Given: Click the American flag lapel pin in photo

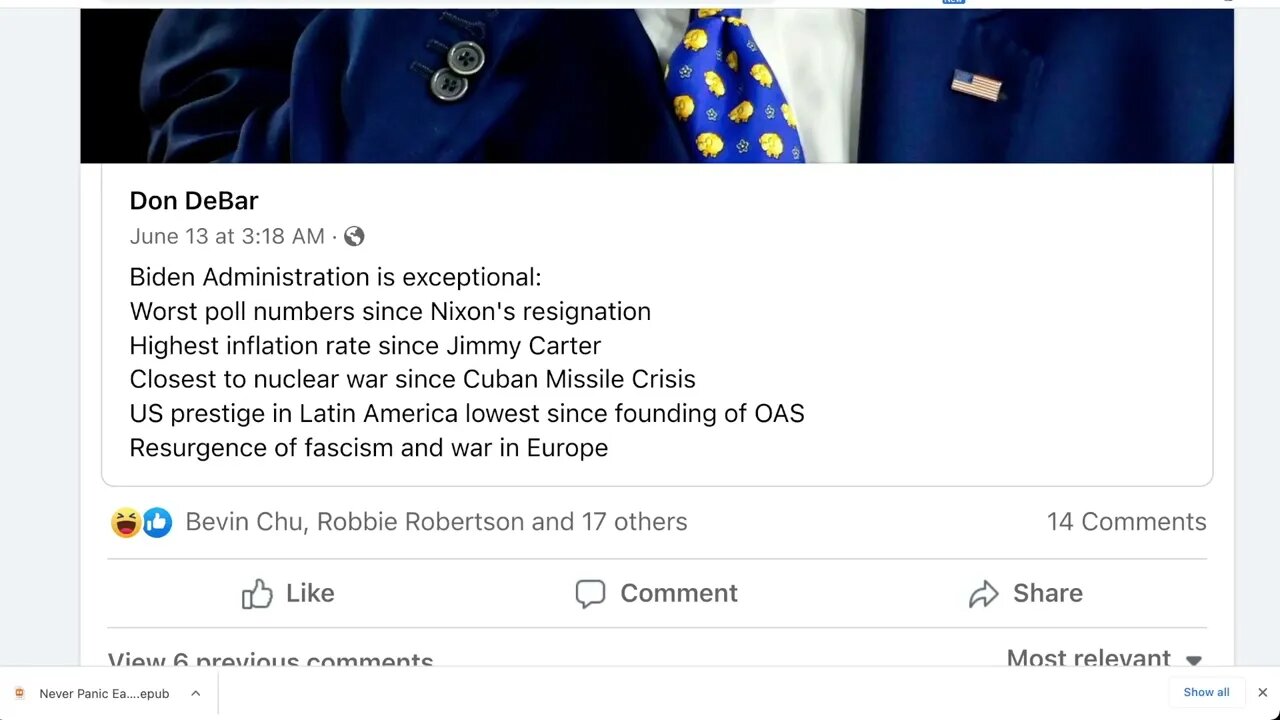Looking at the screenshot, I should (976, 86).
